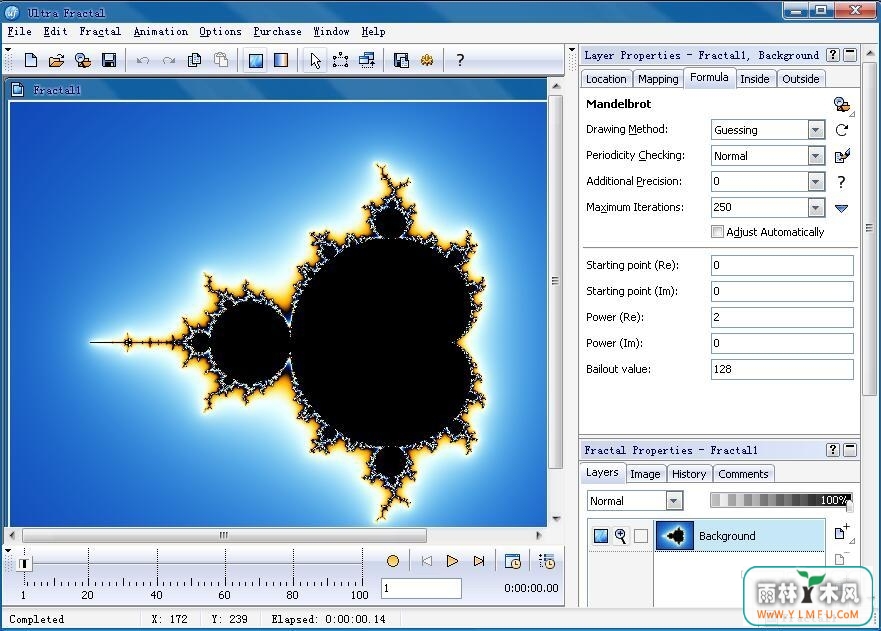Toggle Background layer editable magnifier icon

click(x=620, y=536)
